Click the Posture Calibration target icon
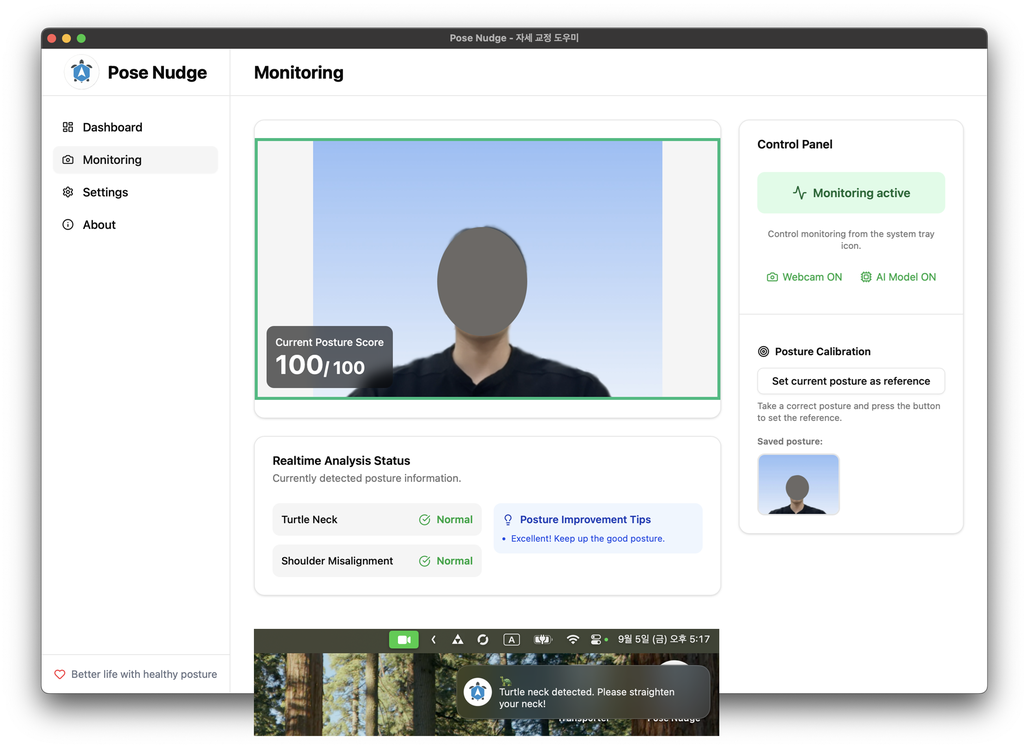The image size is (1024, 748). tap(764, 352)
